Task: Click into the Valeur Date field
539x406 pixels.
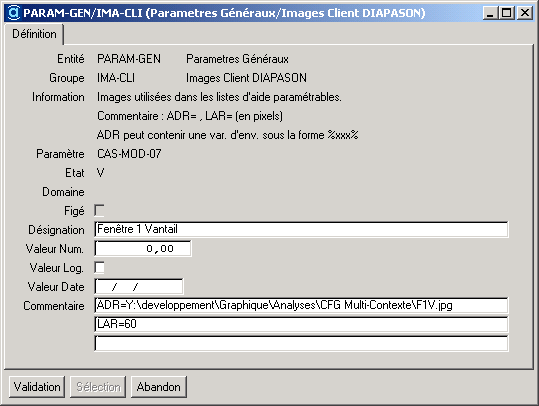Action: pos(139,287)
